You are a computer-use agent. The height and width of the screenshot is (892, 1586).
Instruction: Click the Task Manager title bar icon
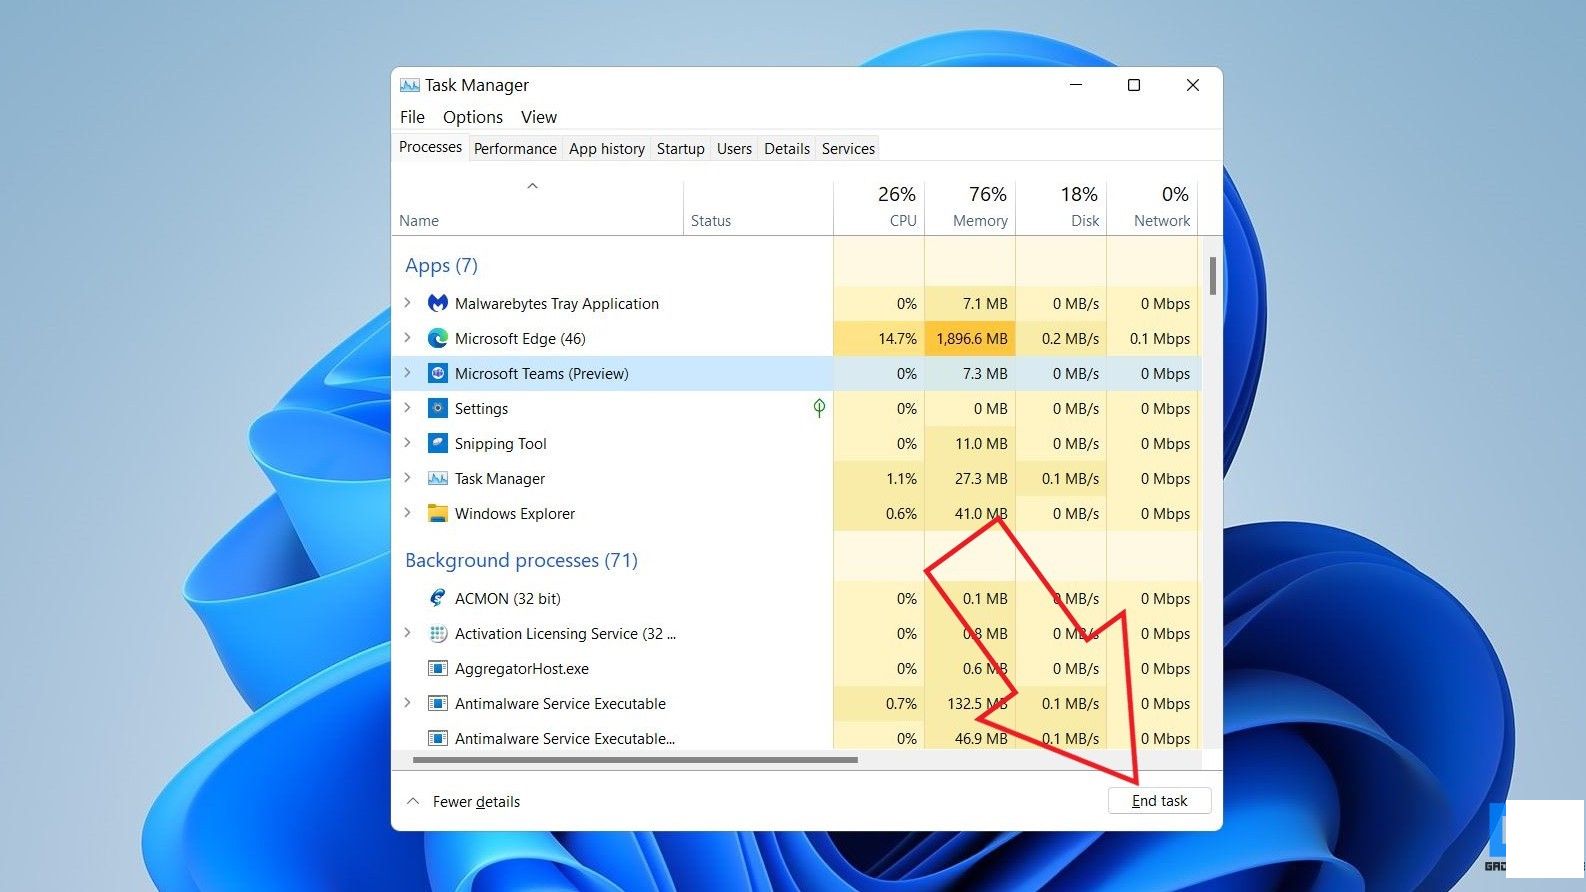tap(409, 85)
